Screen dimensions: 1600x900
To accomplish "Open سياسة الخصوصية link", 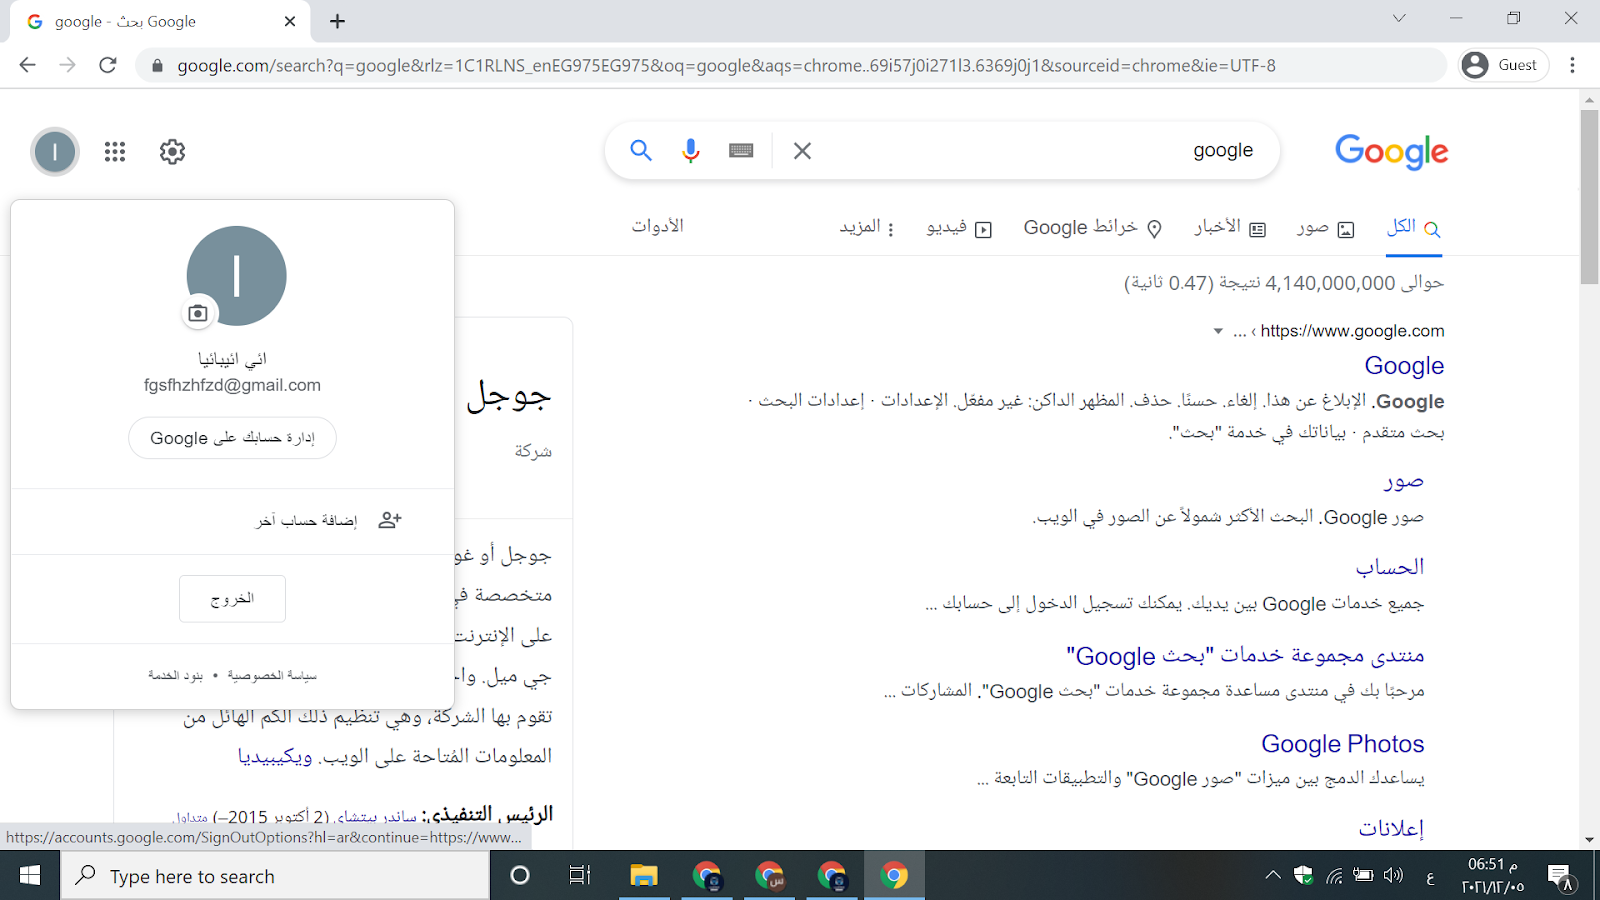I will (272, 675).
